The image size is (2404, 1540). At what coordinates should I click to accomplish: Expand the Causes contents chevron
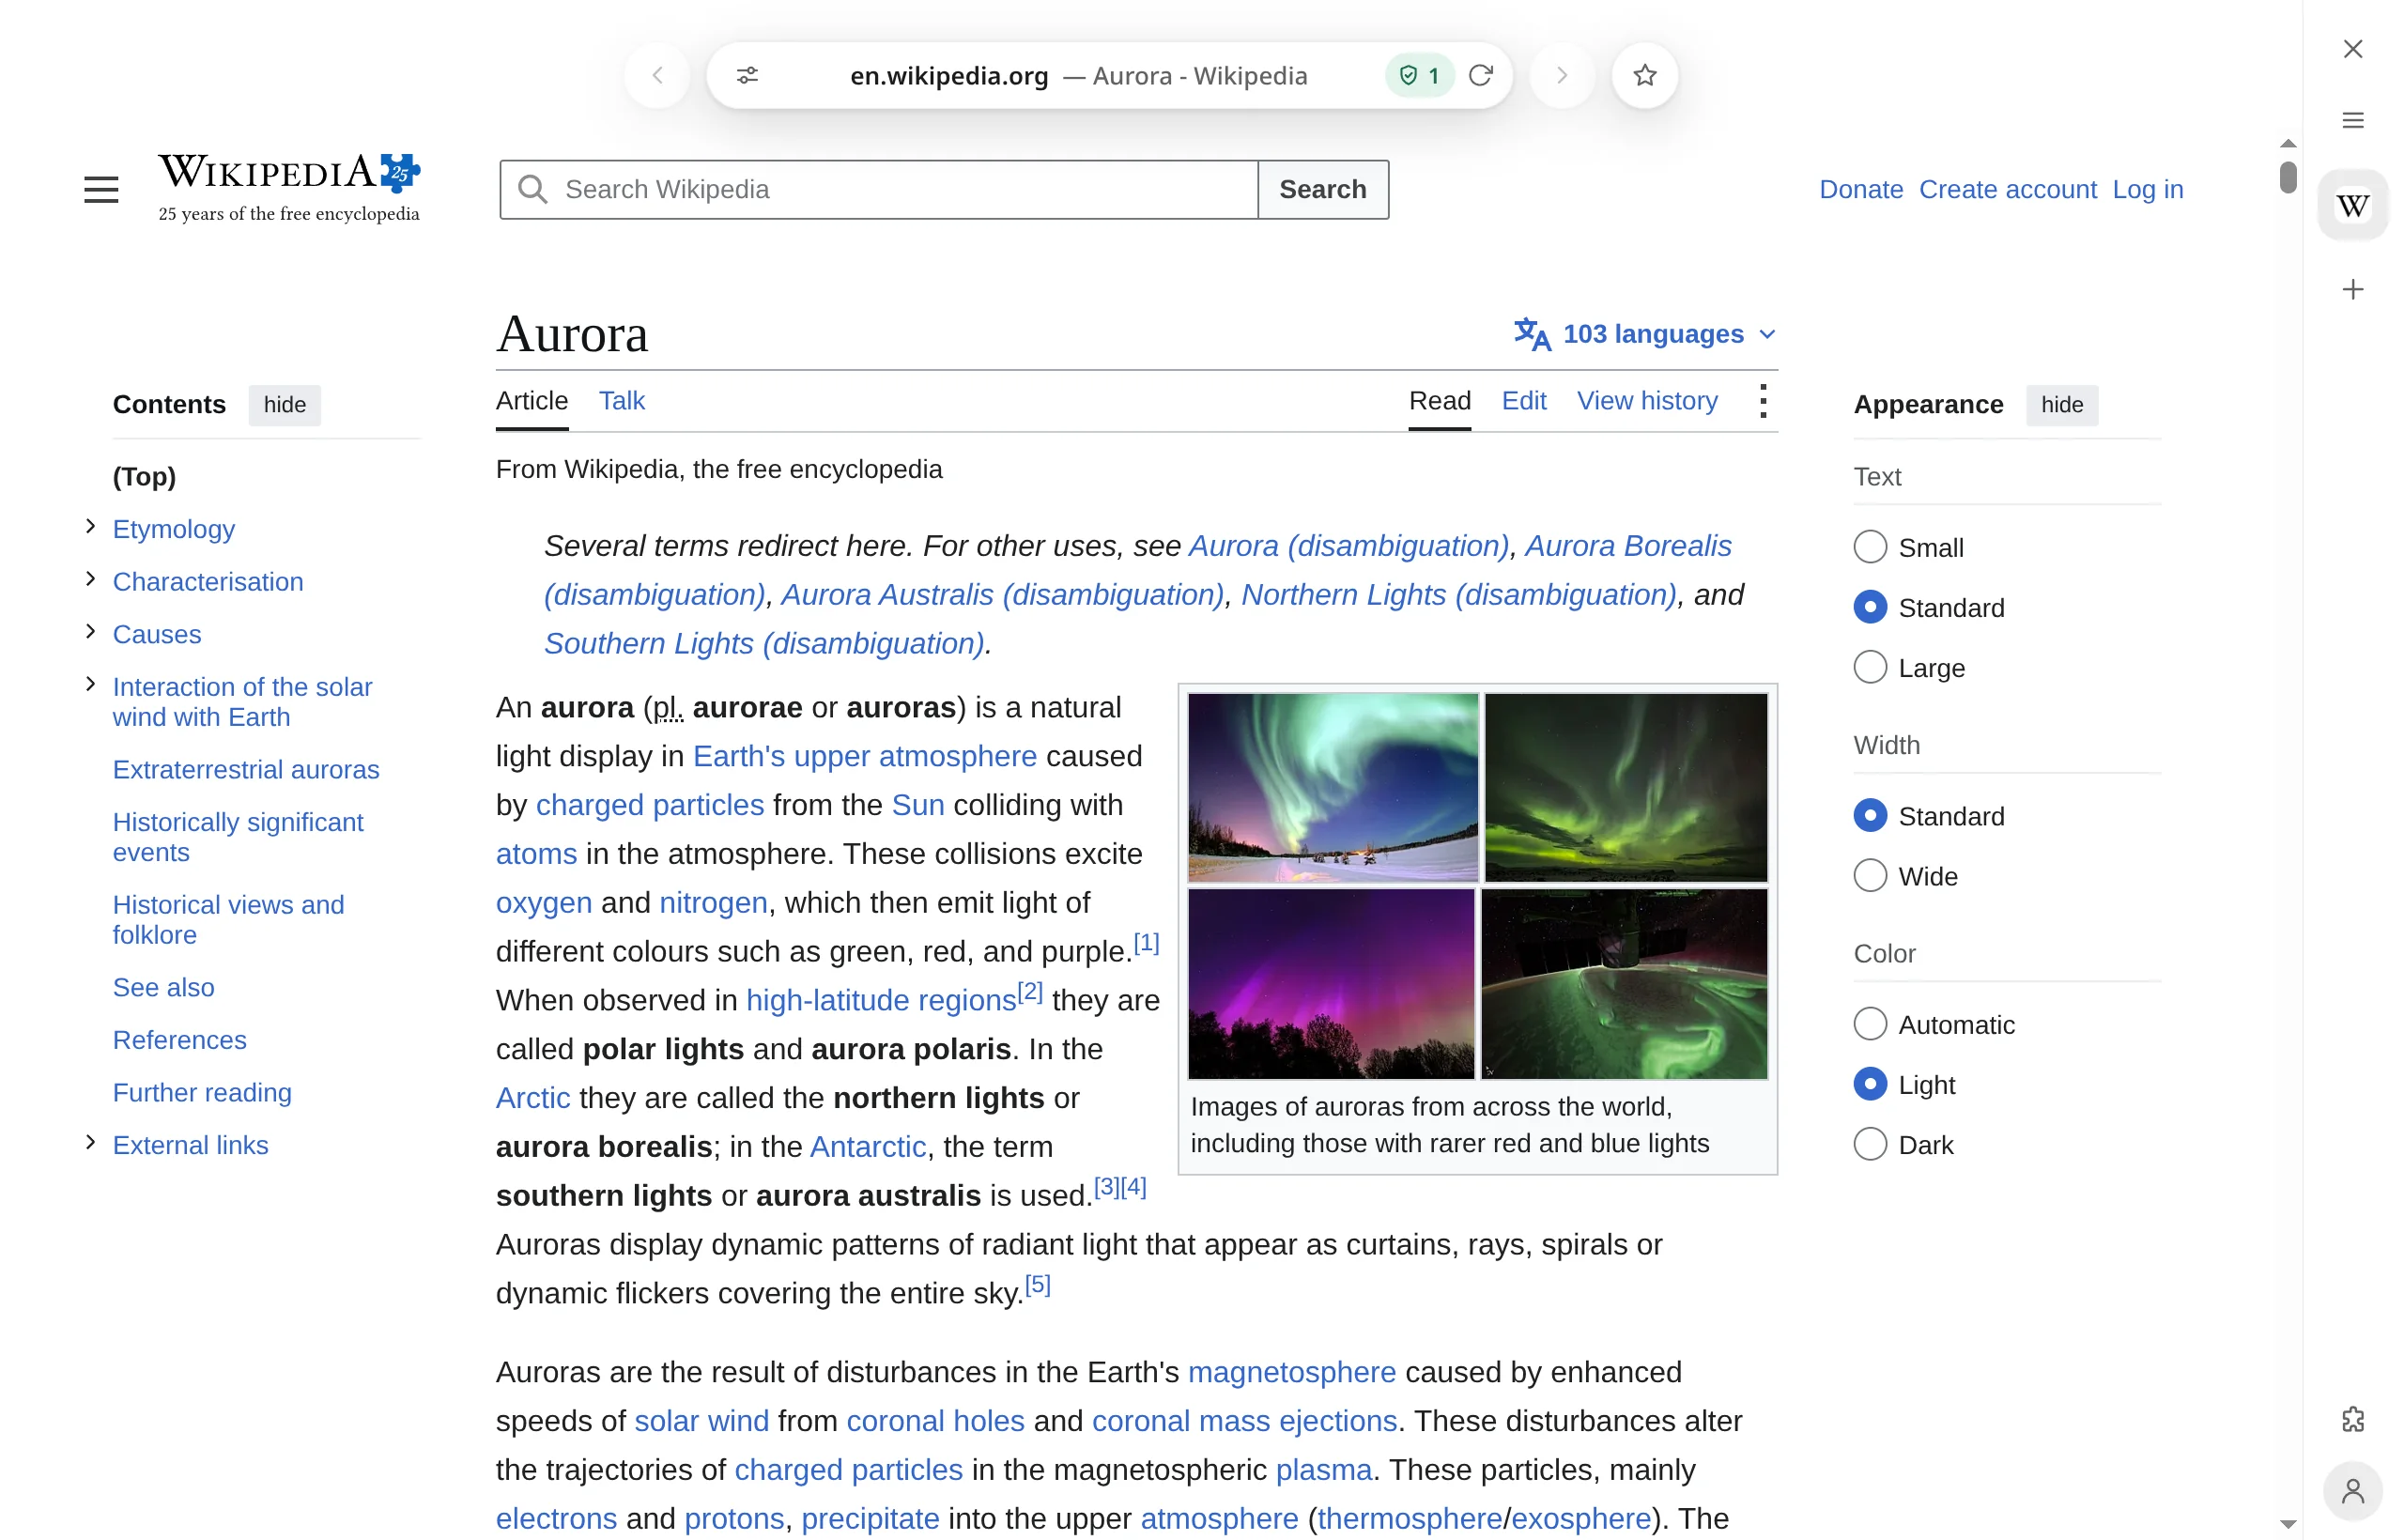[90, 631]
